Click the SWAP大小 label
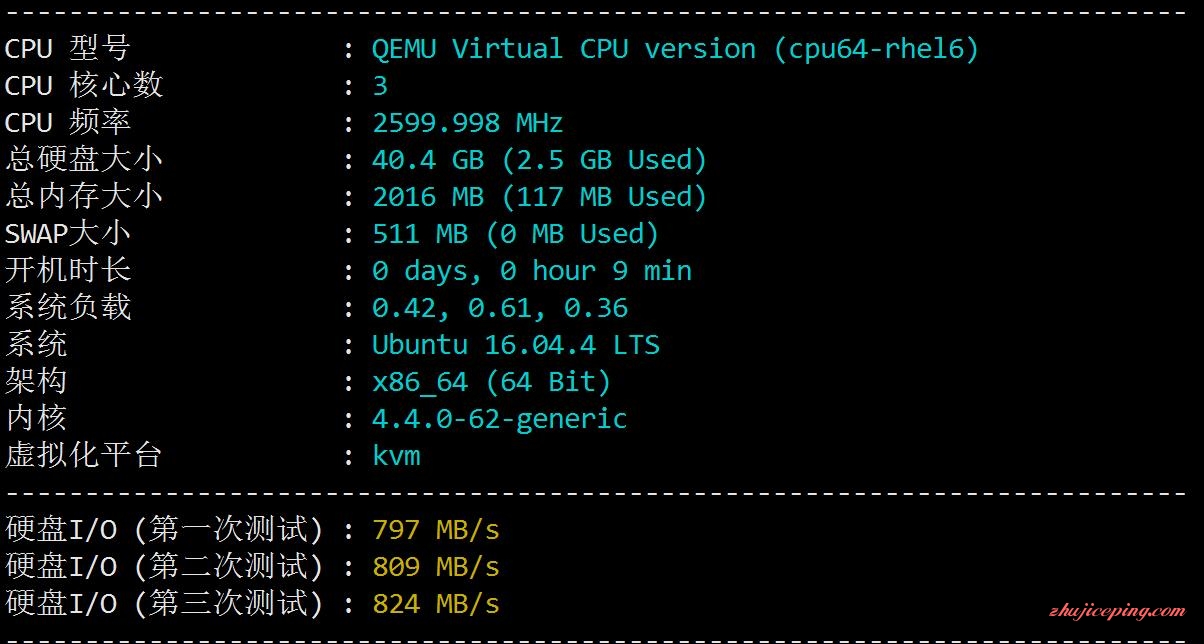The width and height of the screenshot is (1204, 644). pyautogui.click(x=67, y=234)
